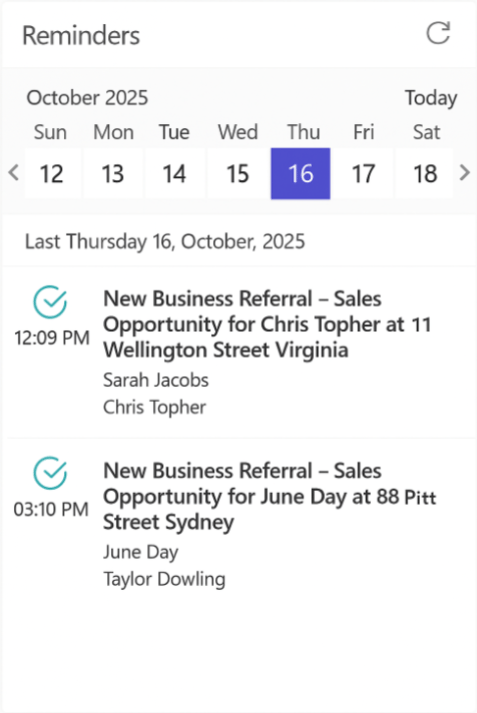Open Chris Topher contact name
Screen dimensions: 477x713
(x=155, y=407)
